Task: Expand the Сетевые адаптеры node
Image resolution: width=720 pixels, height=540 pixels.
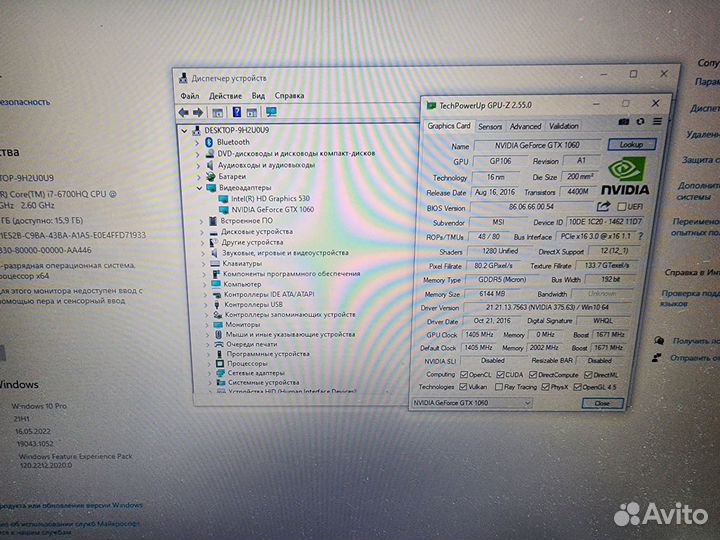Action: click(x=209, y=373)
